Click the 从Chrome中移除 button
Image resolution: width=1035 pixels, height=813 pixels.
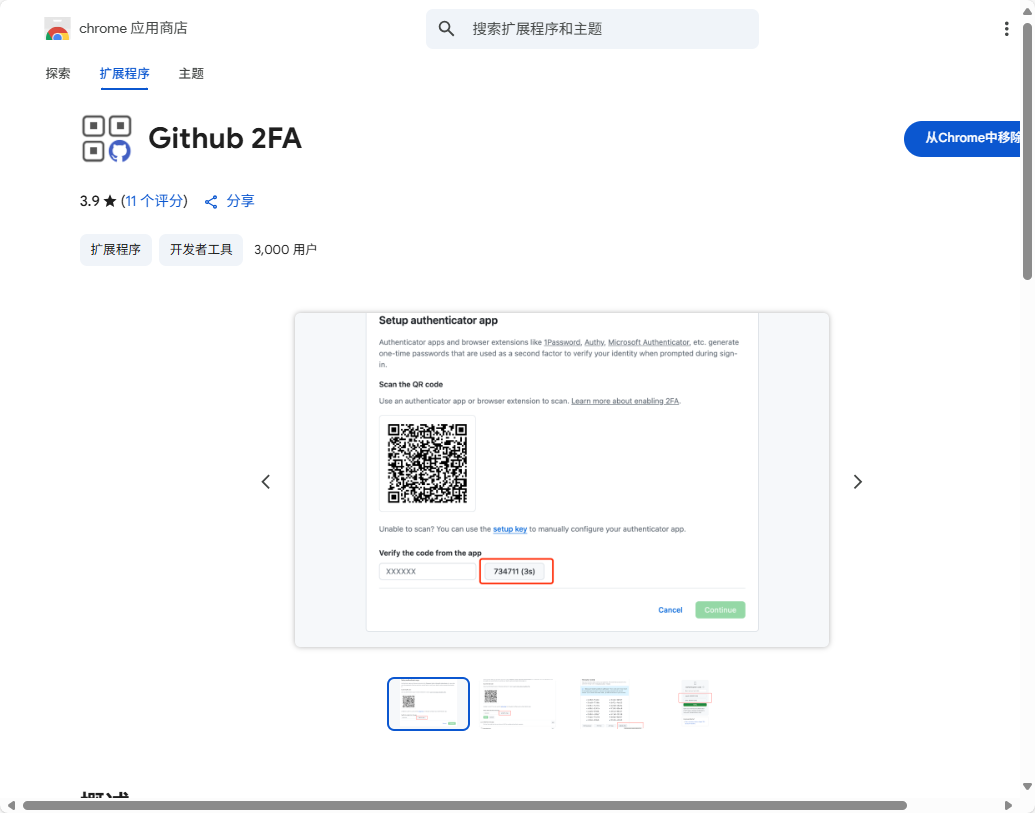pyautogui.click(x=964, y=139)
